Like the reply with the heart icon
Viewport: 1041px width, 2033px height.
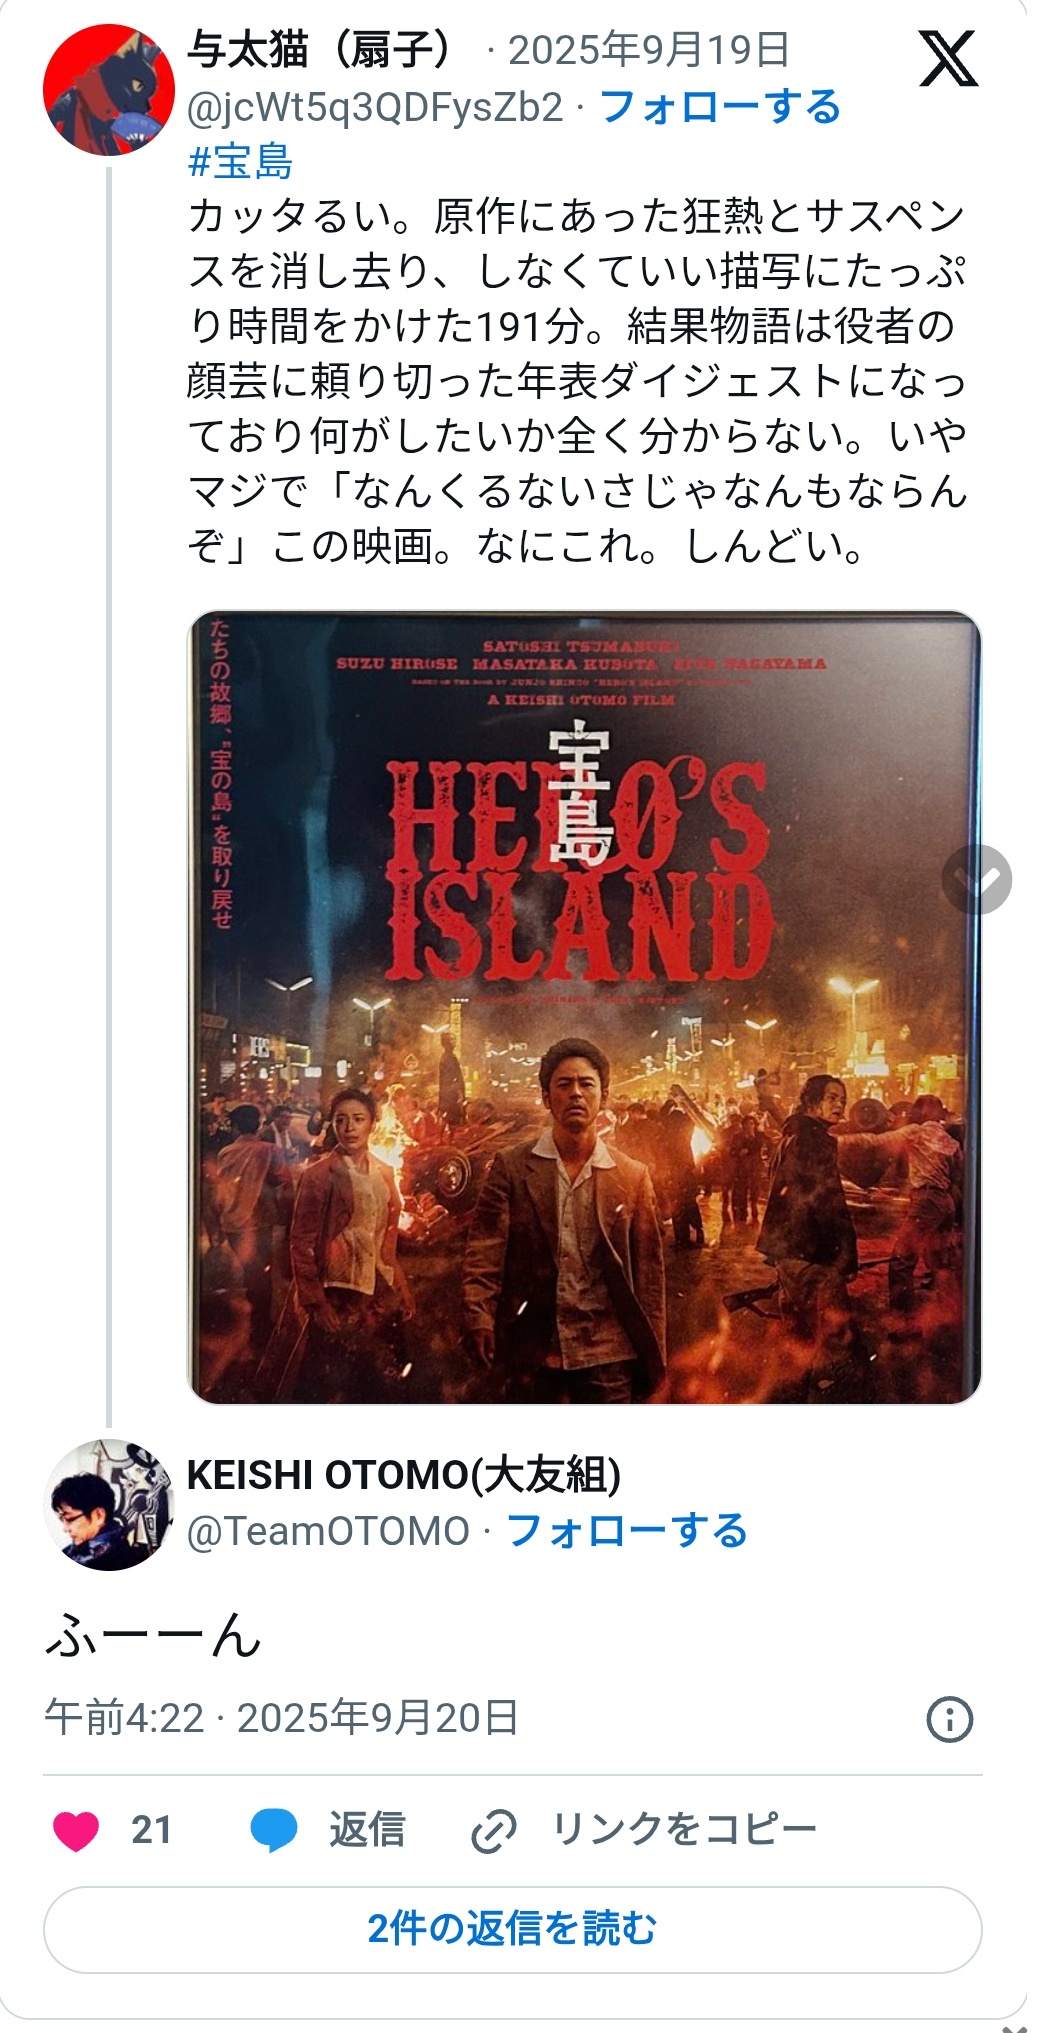point(76,1831)
